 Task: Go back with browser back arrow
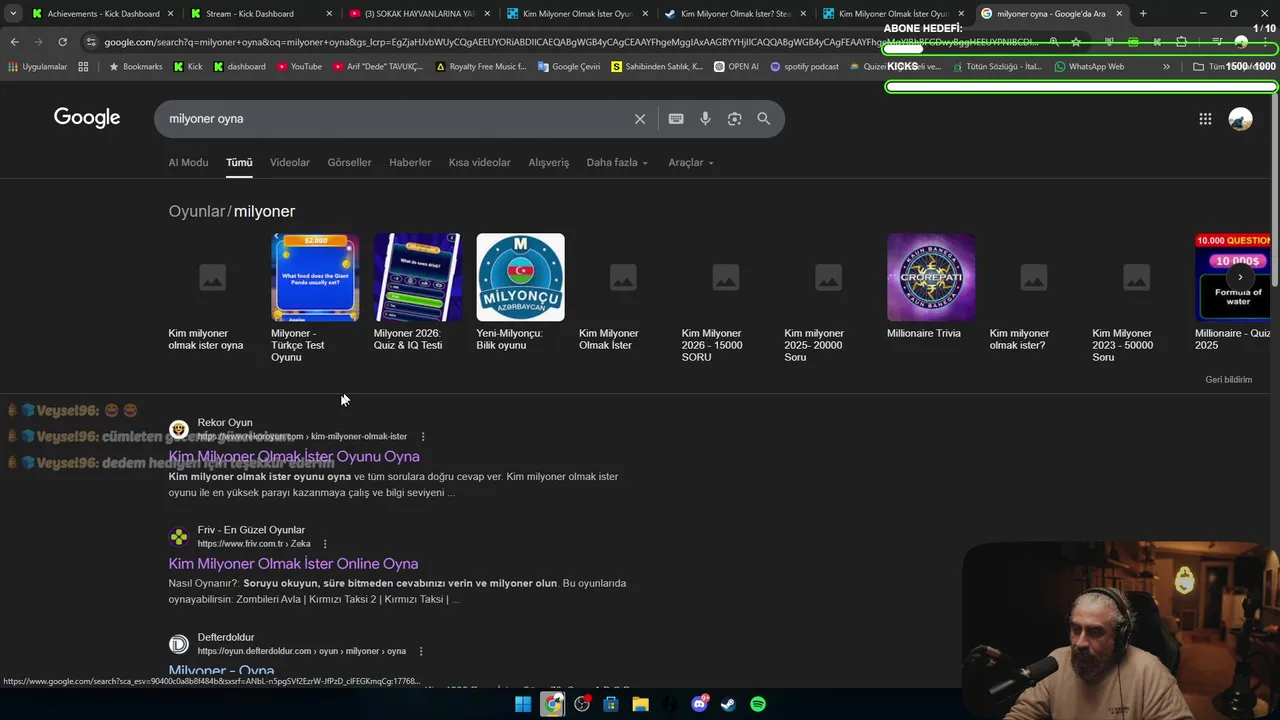click(x=14, y=42)
